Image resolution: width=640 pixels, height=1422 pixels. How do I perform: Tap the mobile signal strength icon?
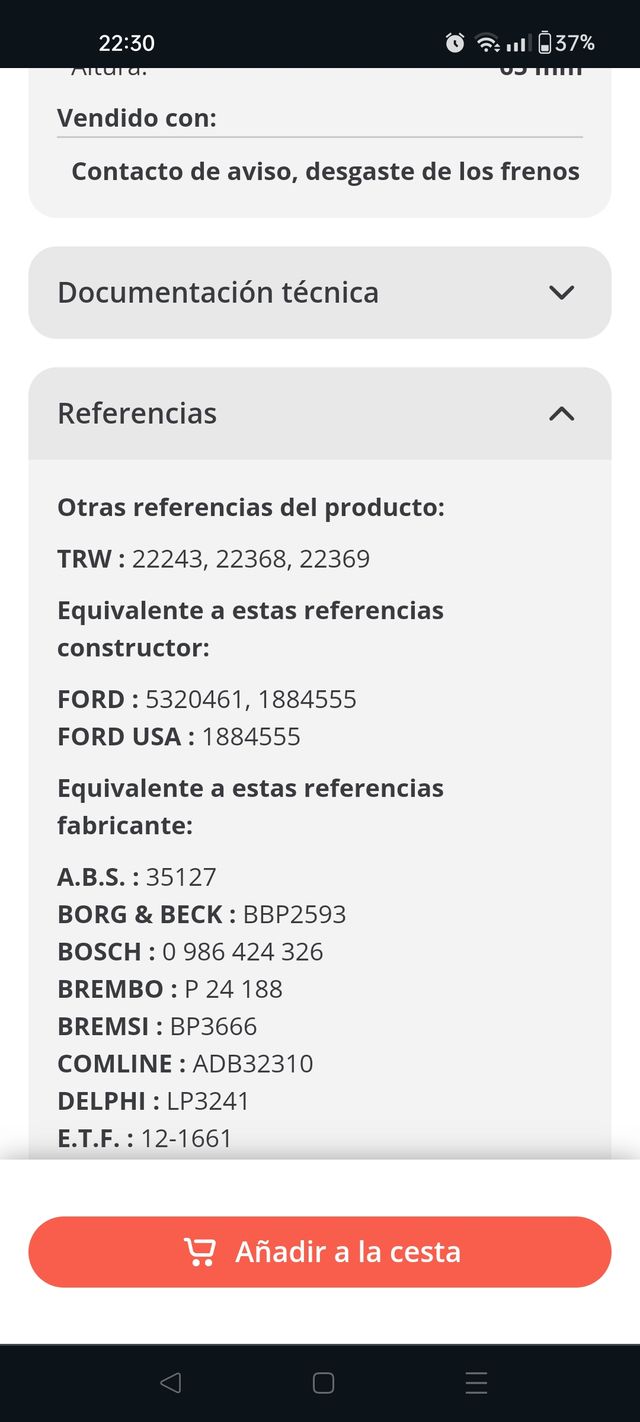point(516,43)
